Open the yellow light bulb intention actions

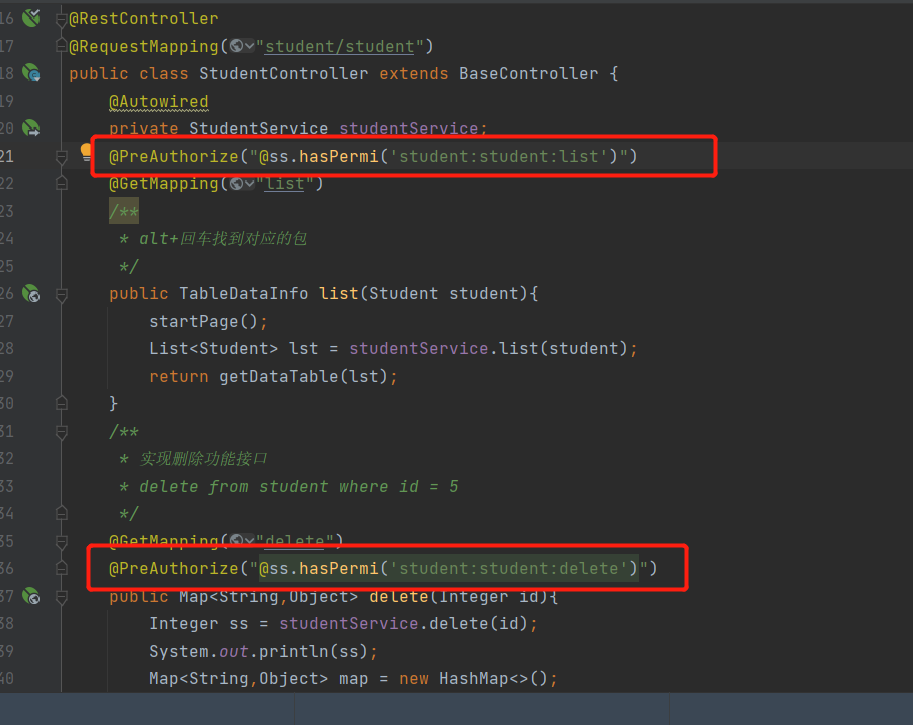(86, 153)
